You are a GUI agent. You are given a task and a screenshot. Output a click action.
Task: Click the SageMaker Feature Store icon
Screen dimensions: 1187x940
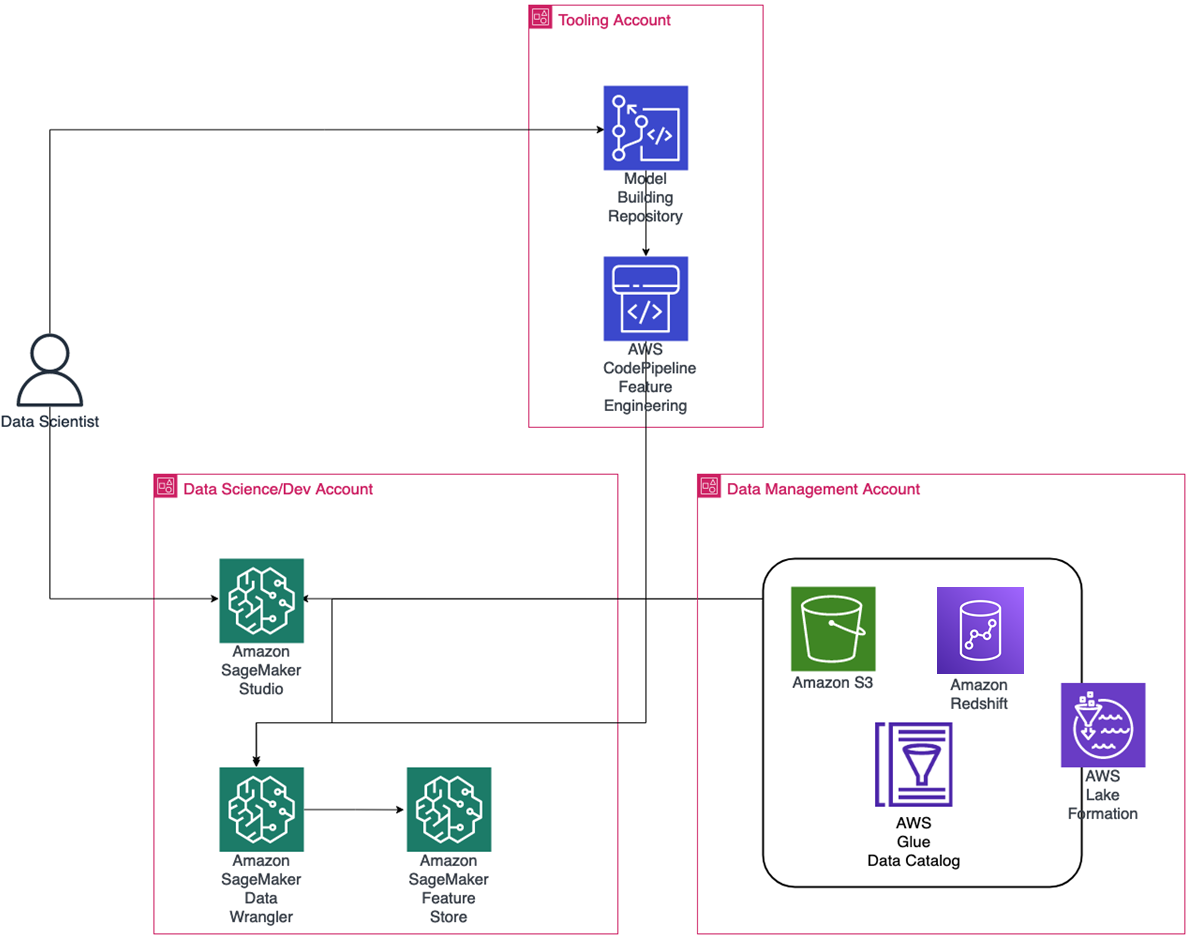[449, 810]
